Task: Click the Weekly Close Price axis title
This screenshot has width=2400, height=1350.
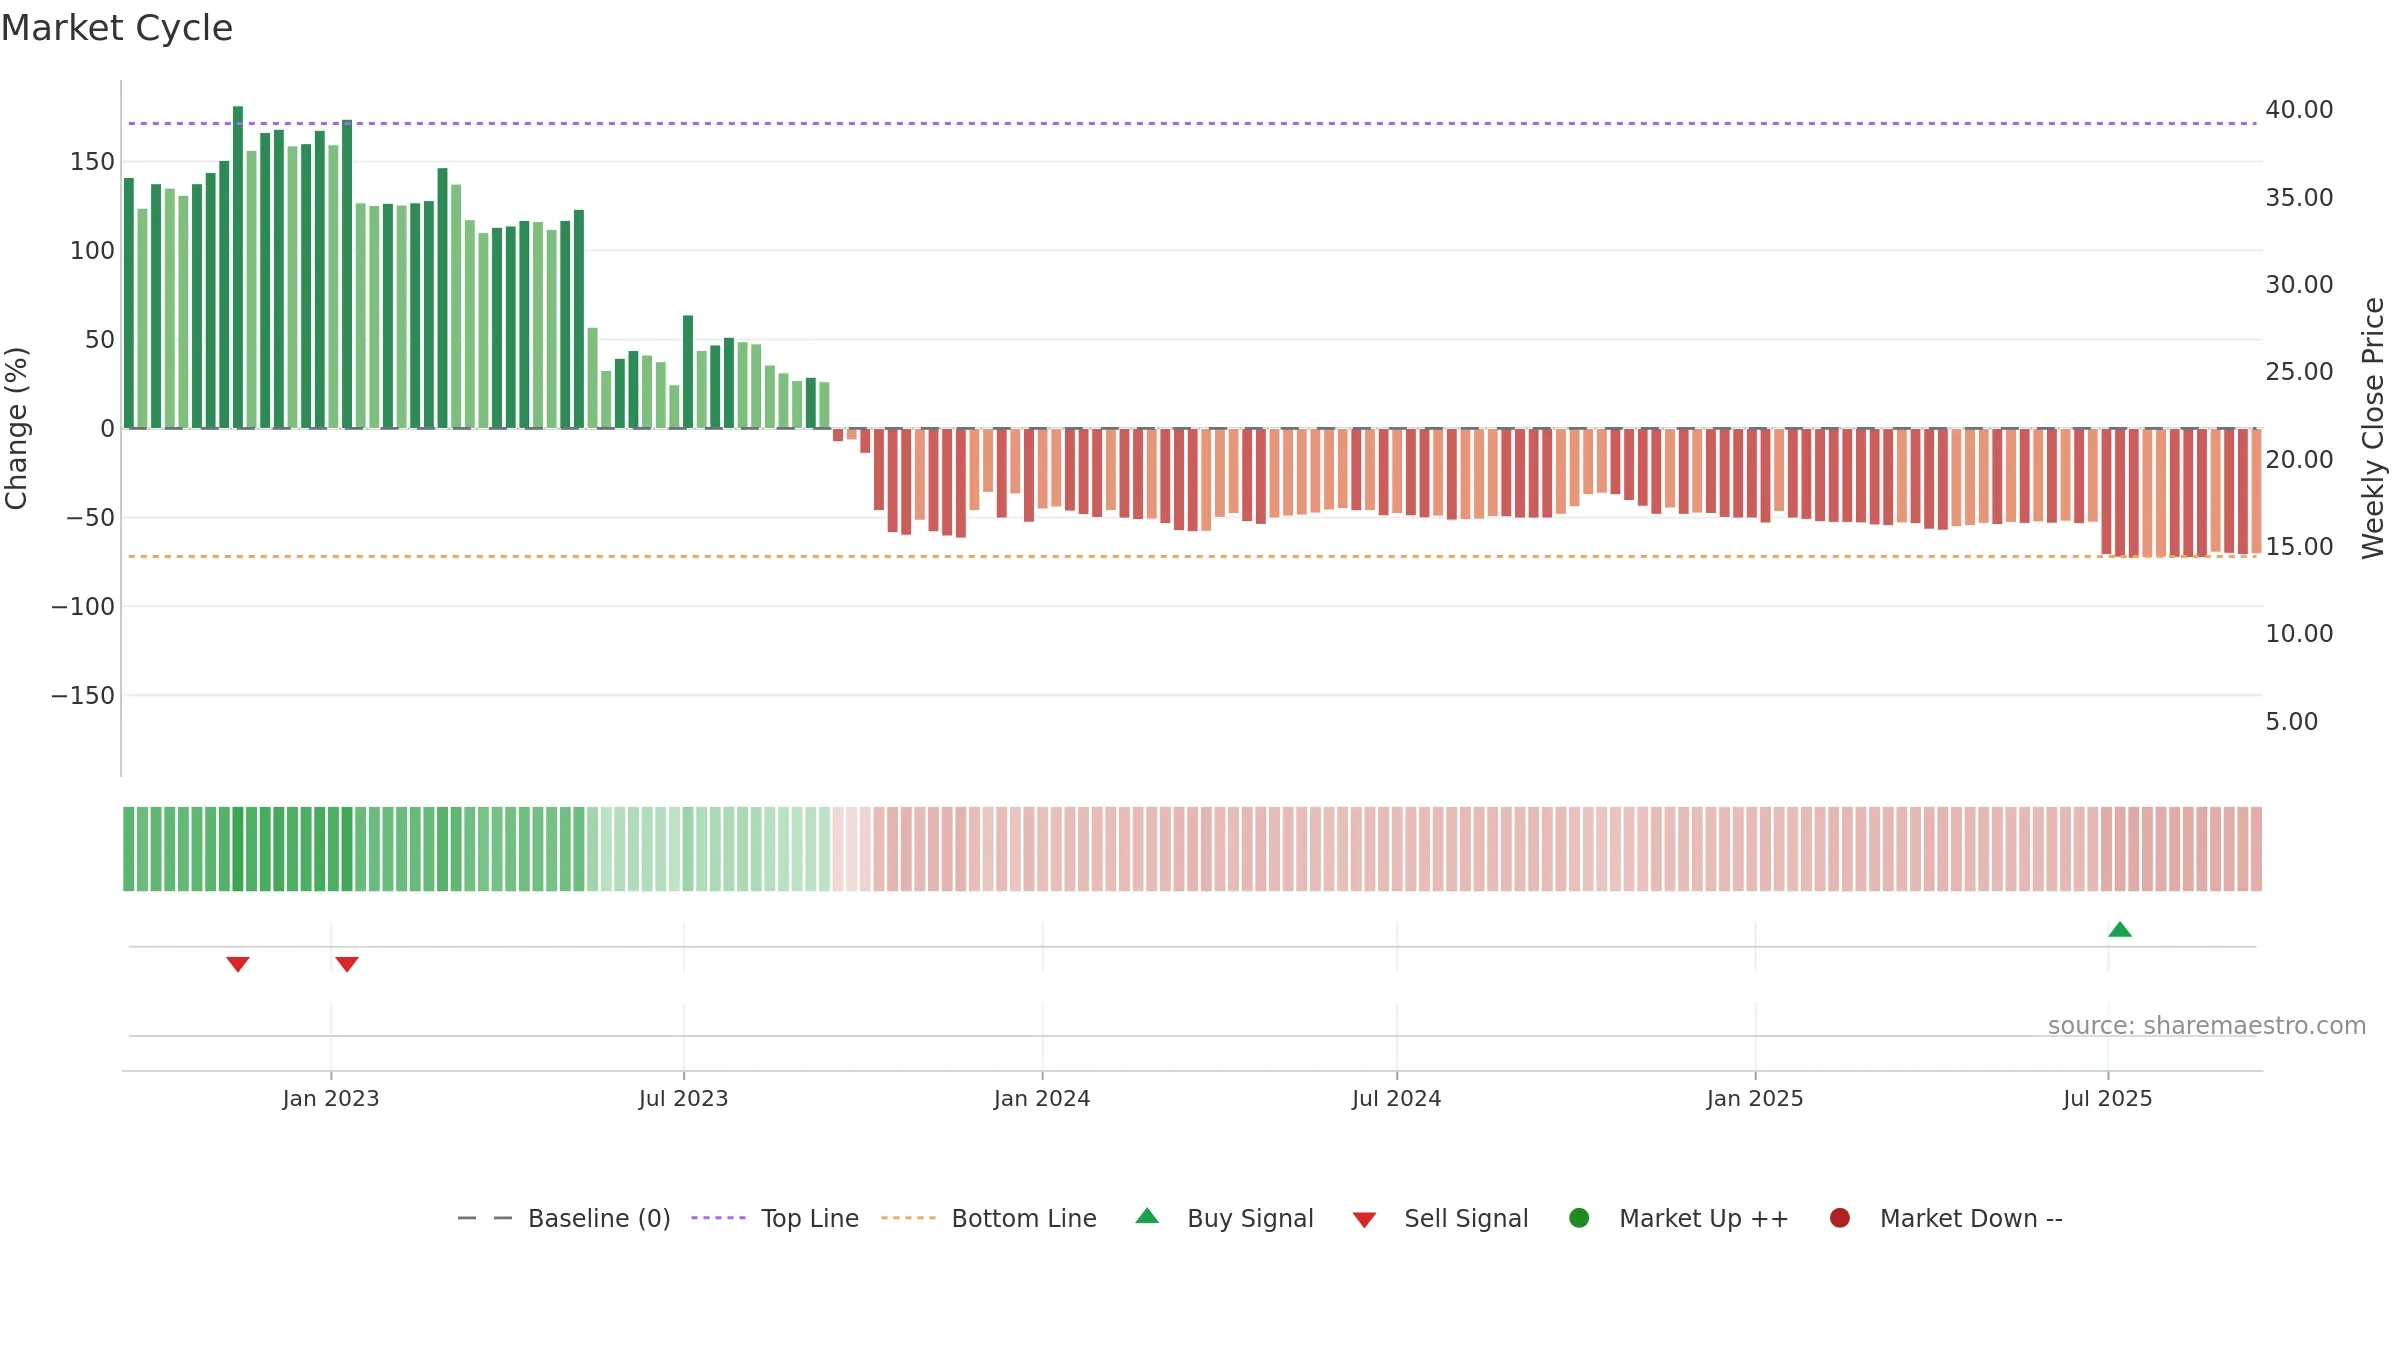Action: coord(2373,428)
